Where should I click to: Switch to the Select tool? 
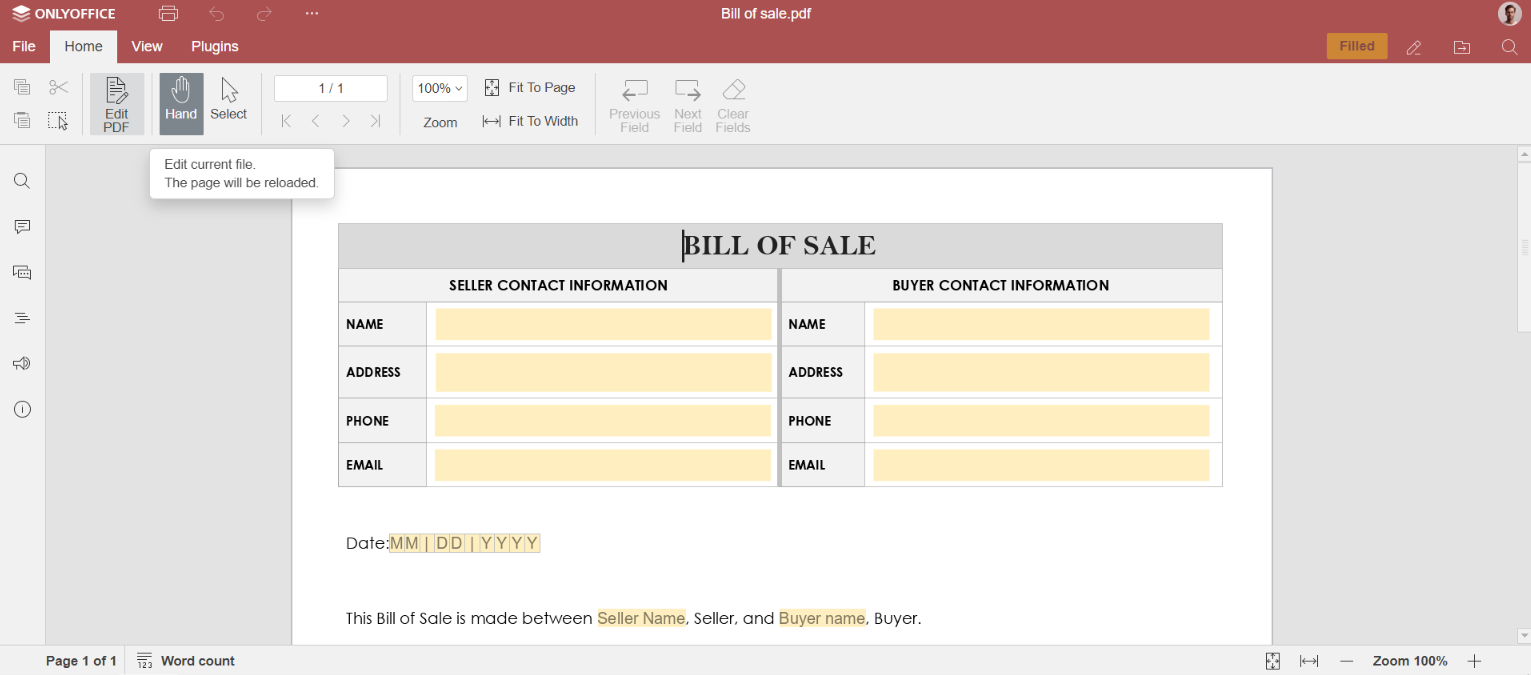point(229,103)
